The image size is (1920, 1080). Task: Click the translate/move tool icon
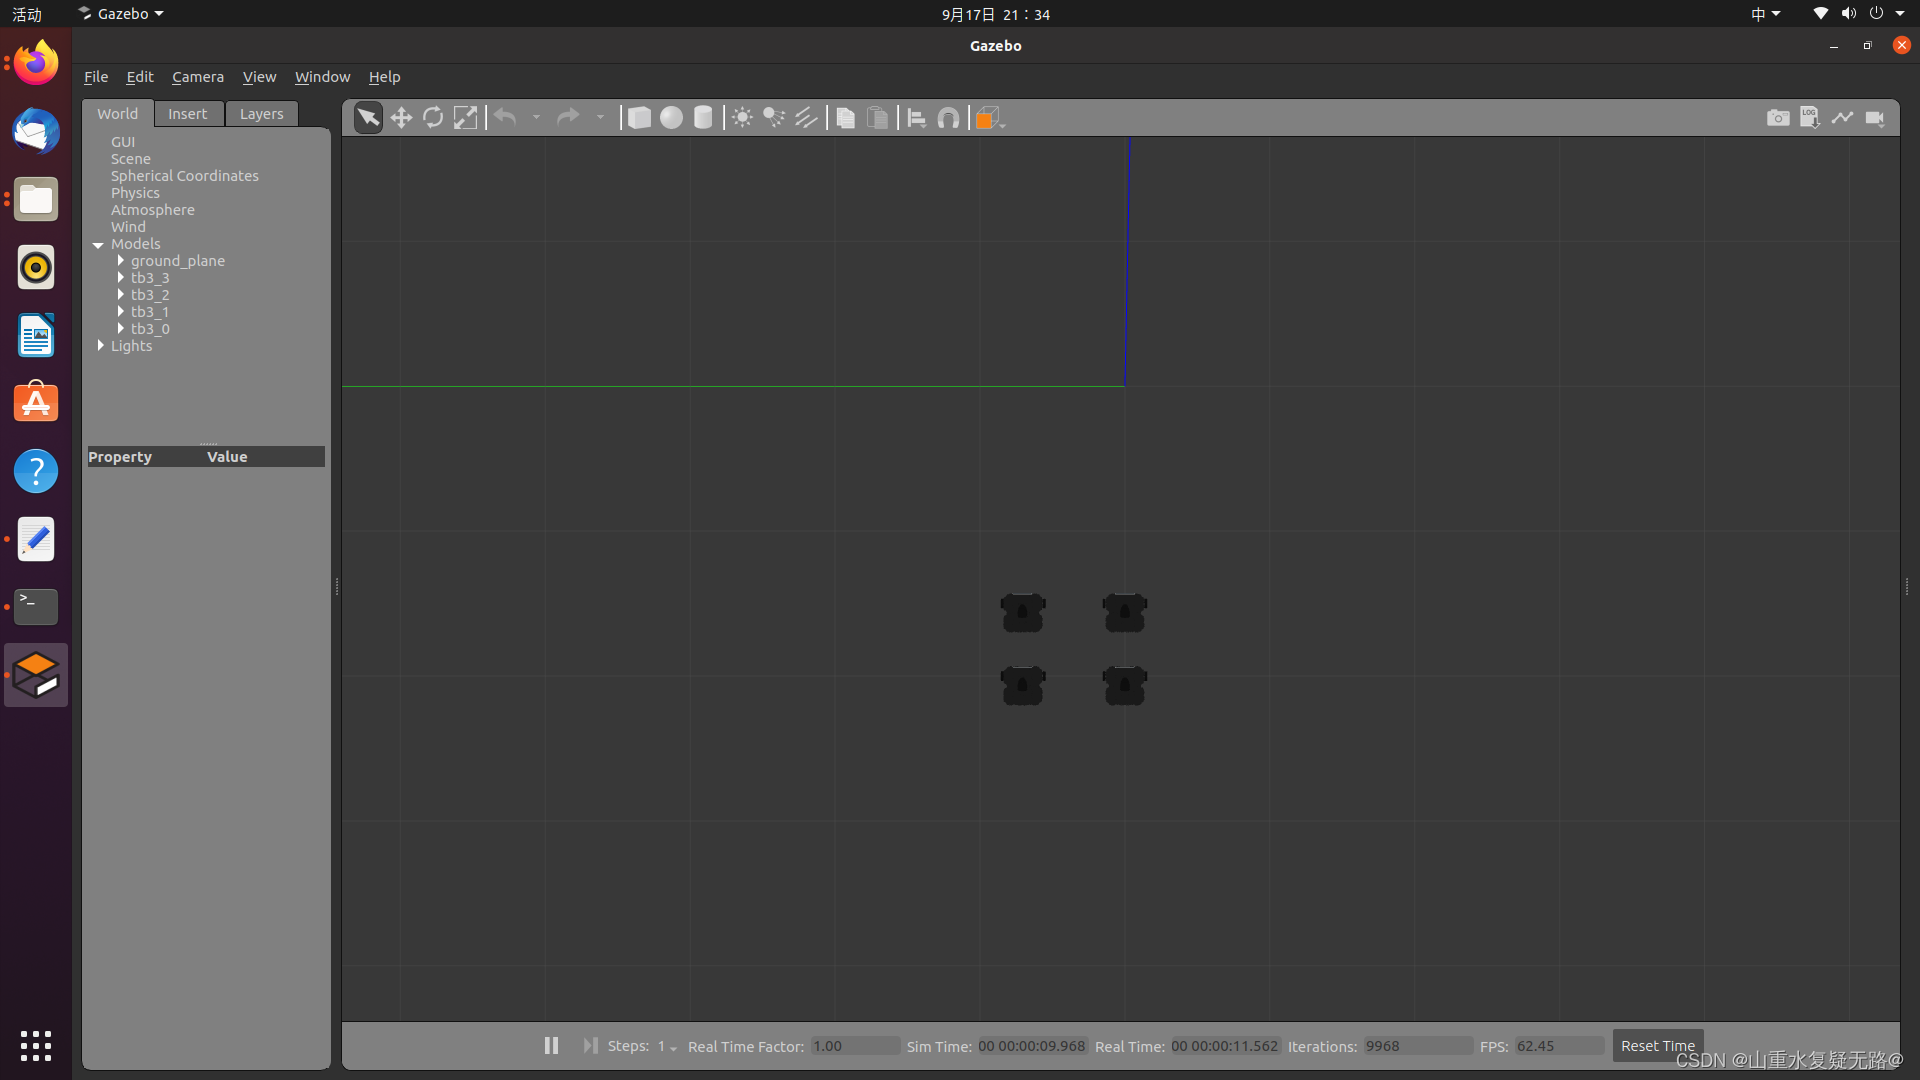(x=400, y=117)
